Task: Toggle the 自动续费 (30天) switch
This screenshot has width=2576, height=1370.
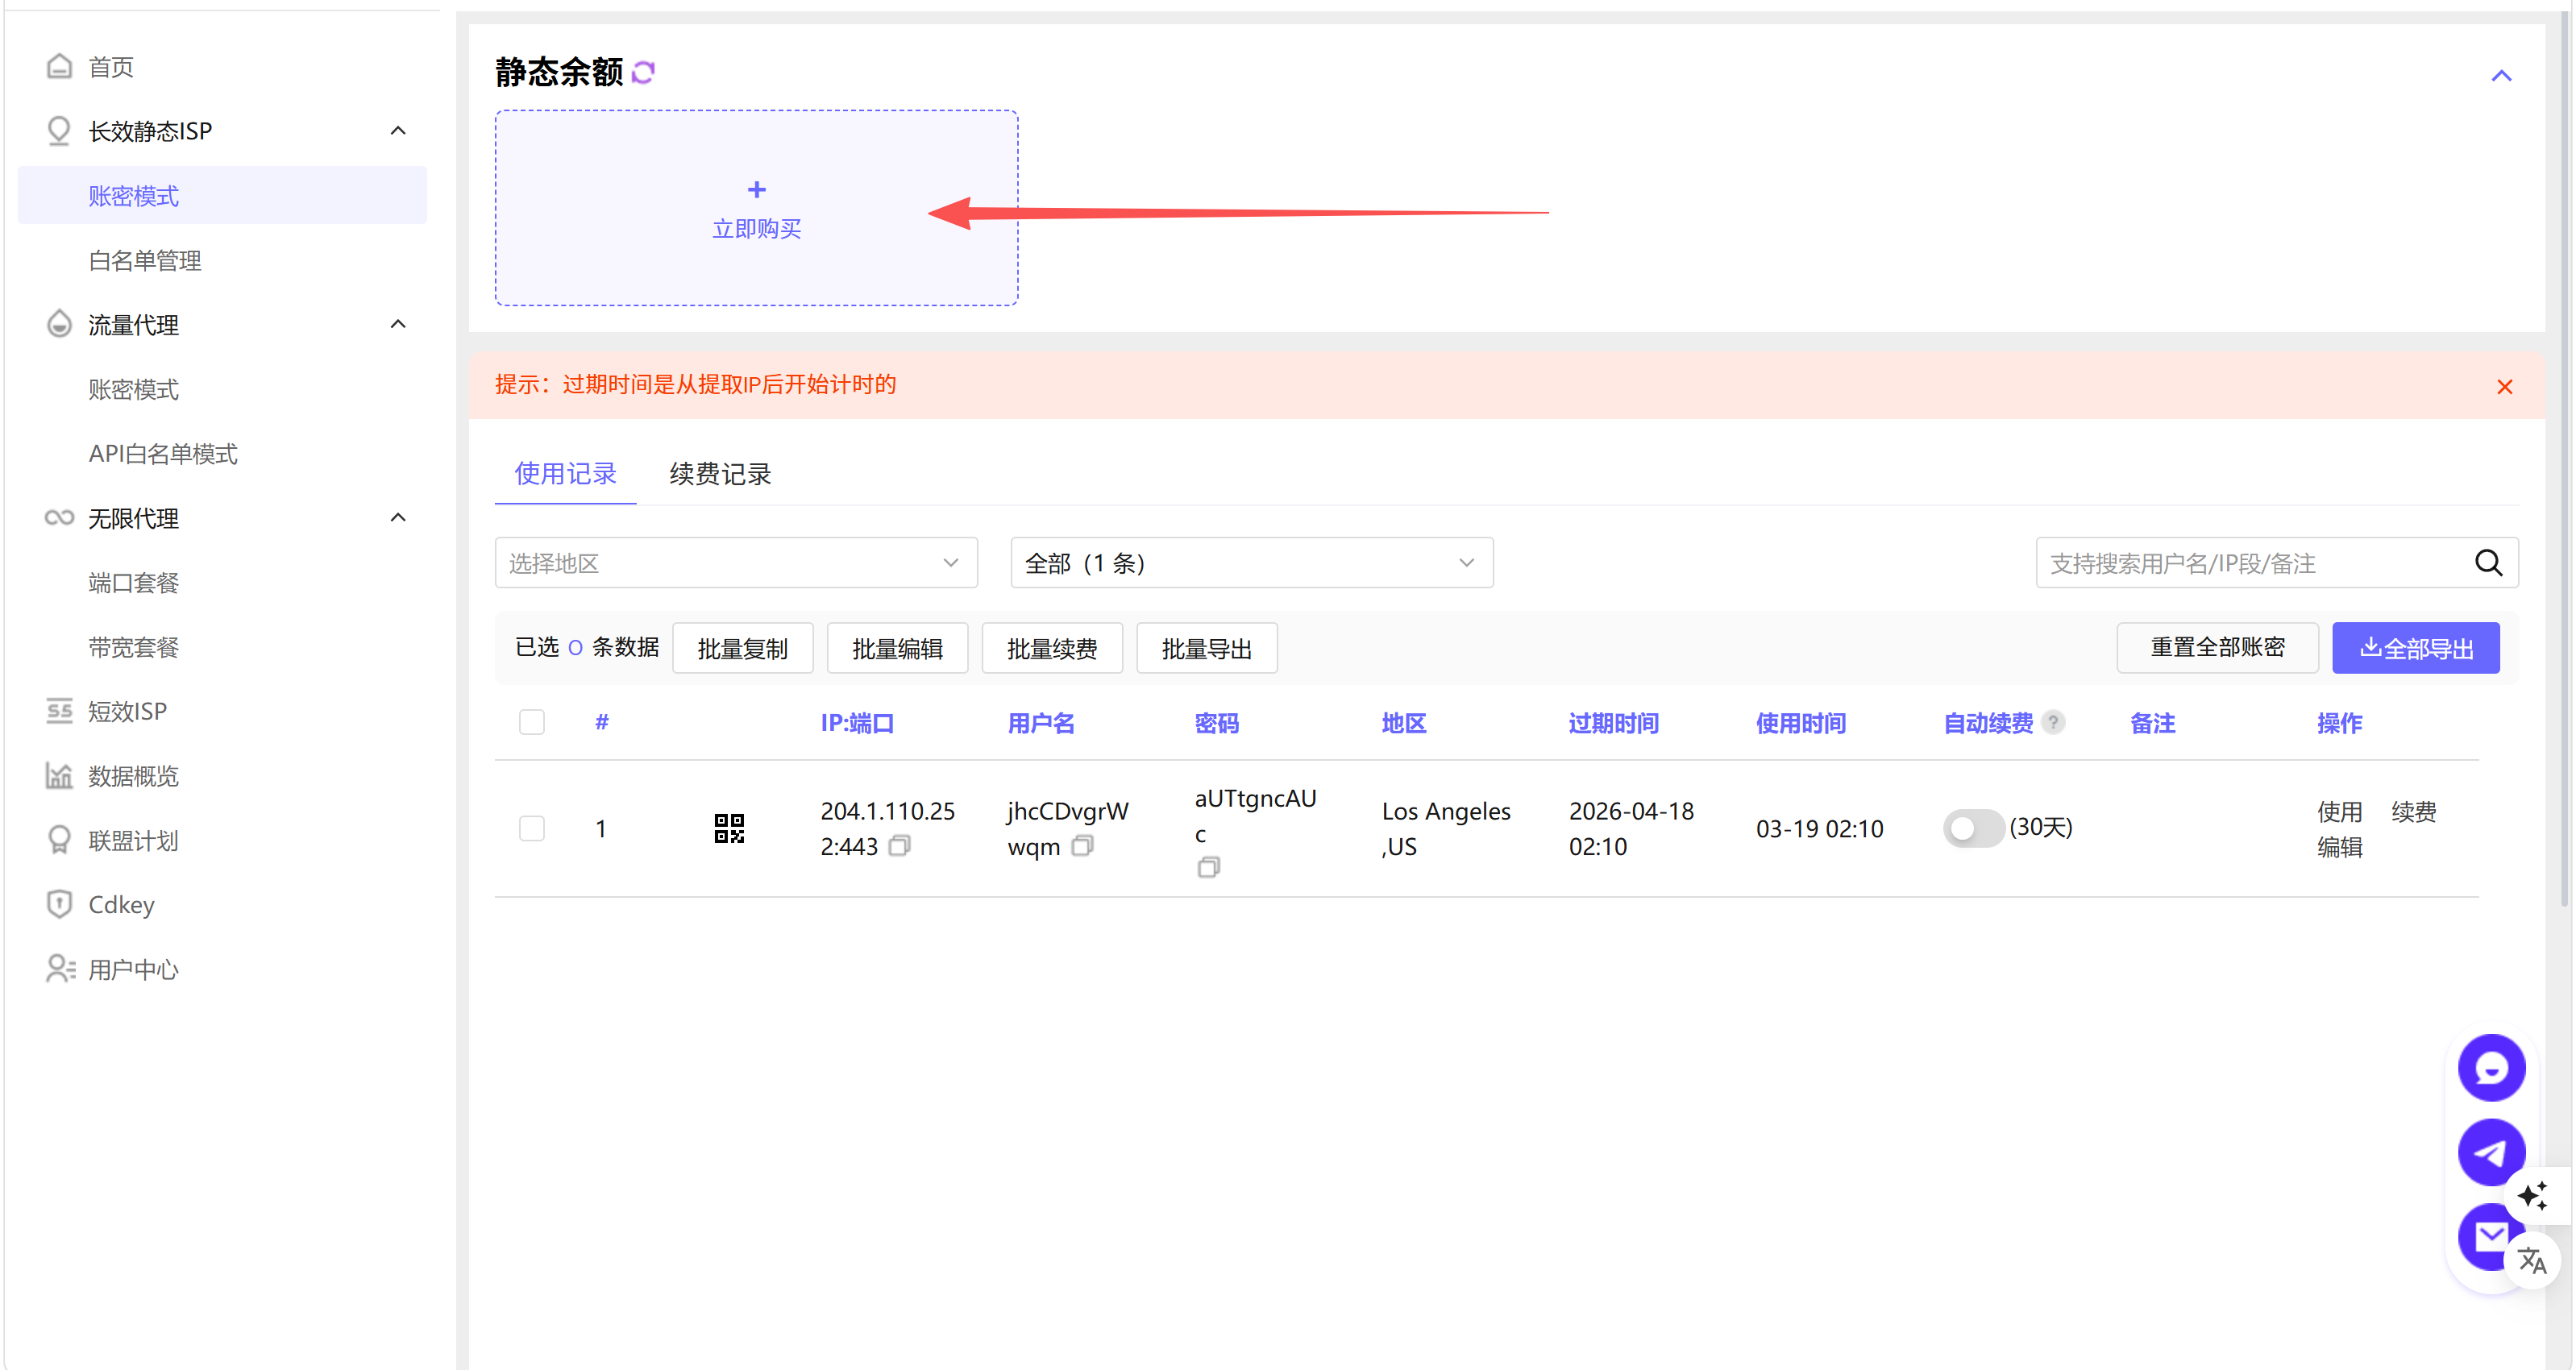Action: (1972, 828)
